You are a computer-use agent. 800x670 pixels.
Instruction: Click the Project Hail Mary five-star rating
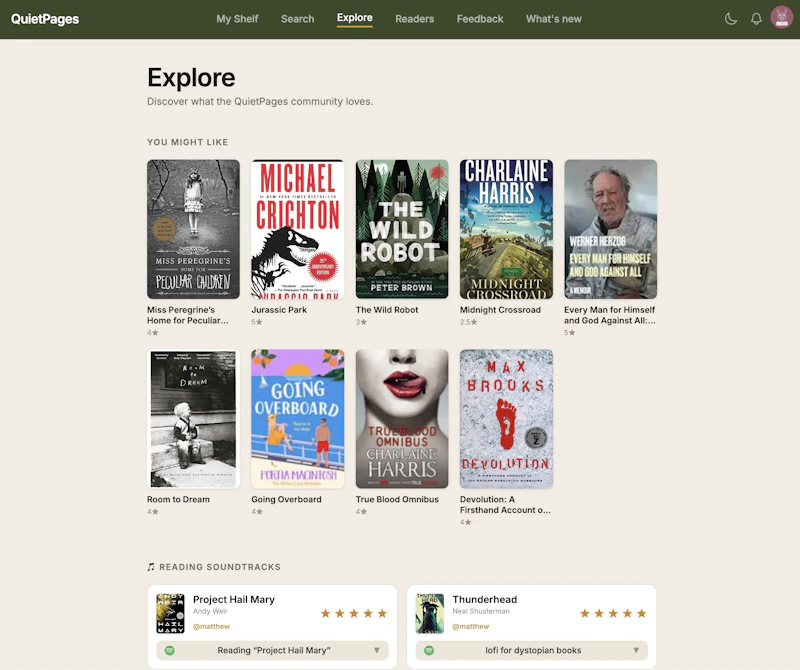tap(354, 613)
